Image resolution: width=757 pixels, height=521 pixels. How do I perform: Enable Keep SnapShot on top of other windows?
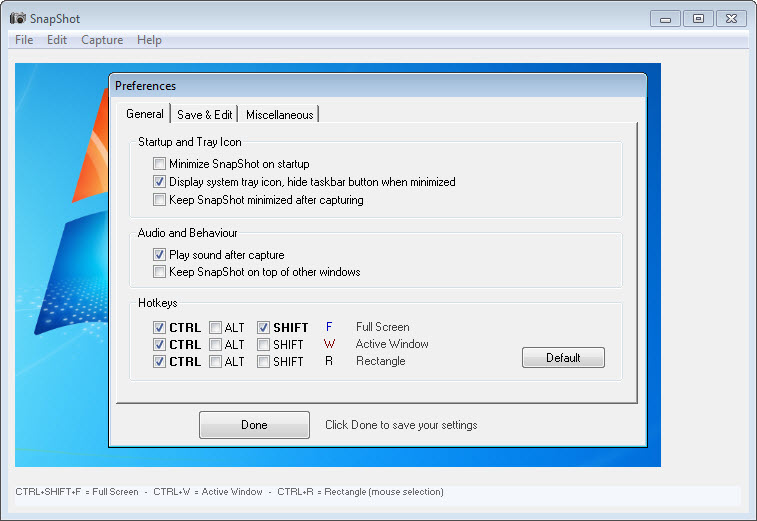tap(159, 272)
